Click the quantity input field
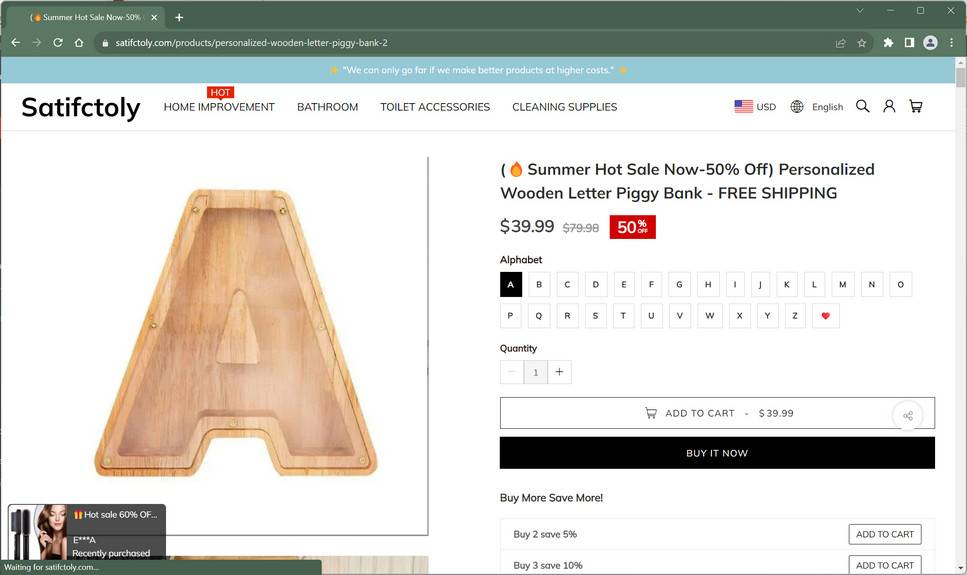Viewport: 967px width, 575px height. (x=535, y=372)
